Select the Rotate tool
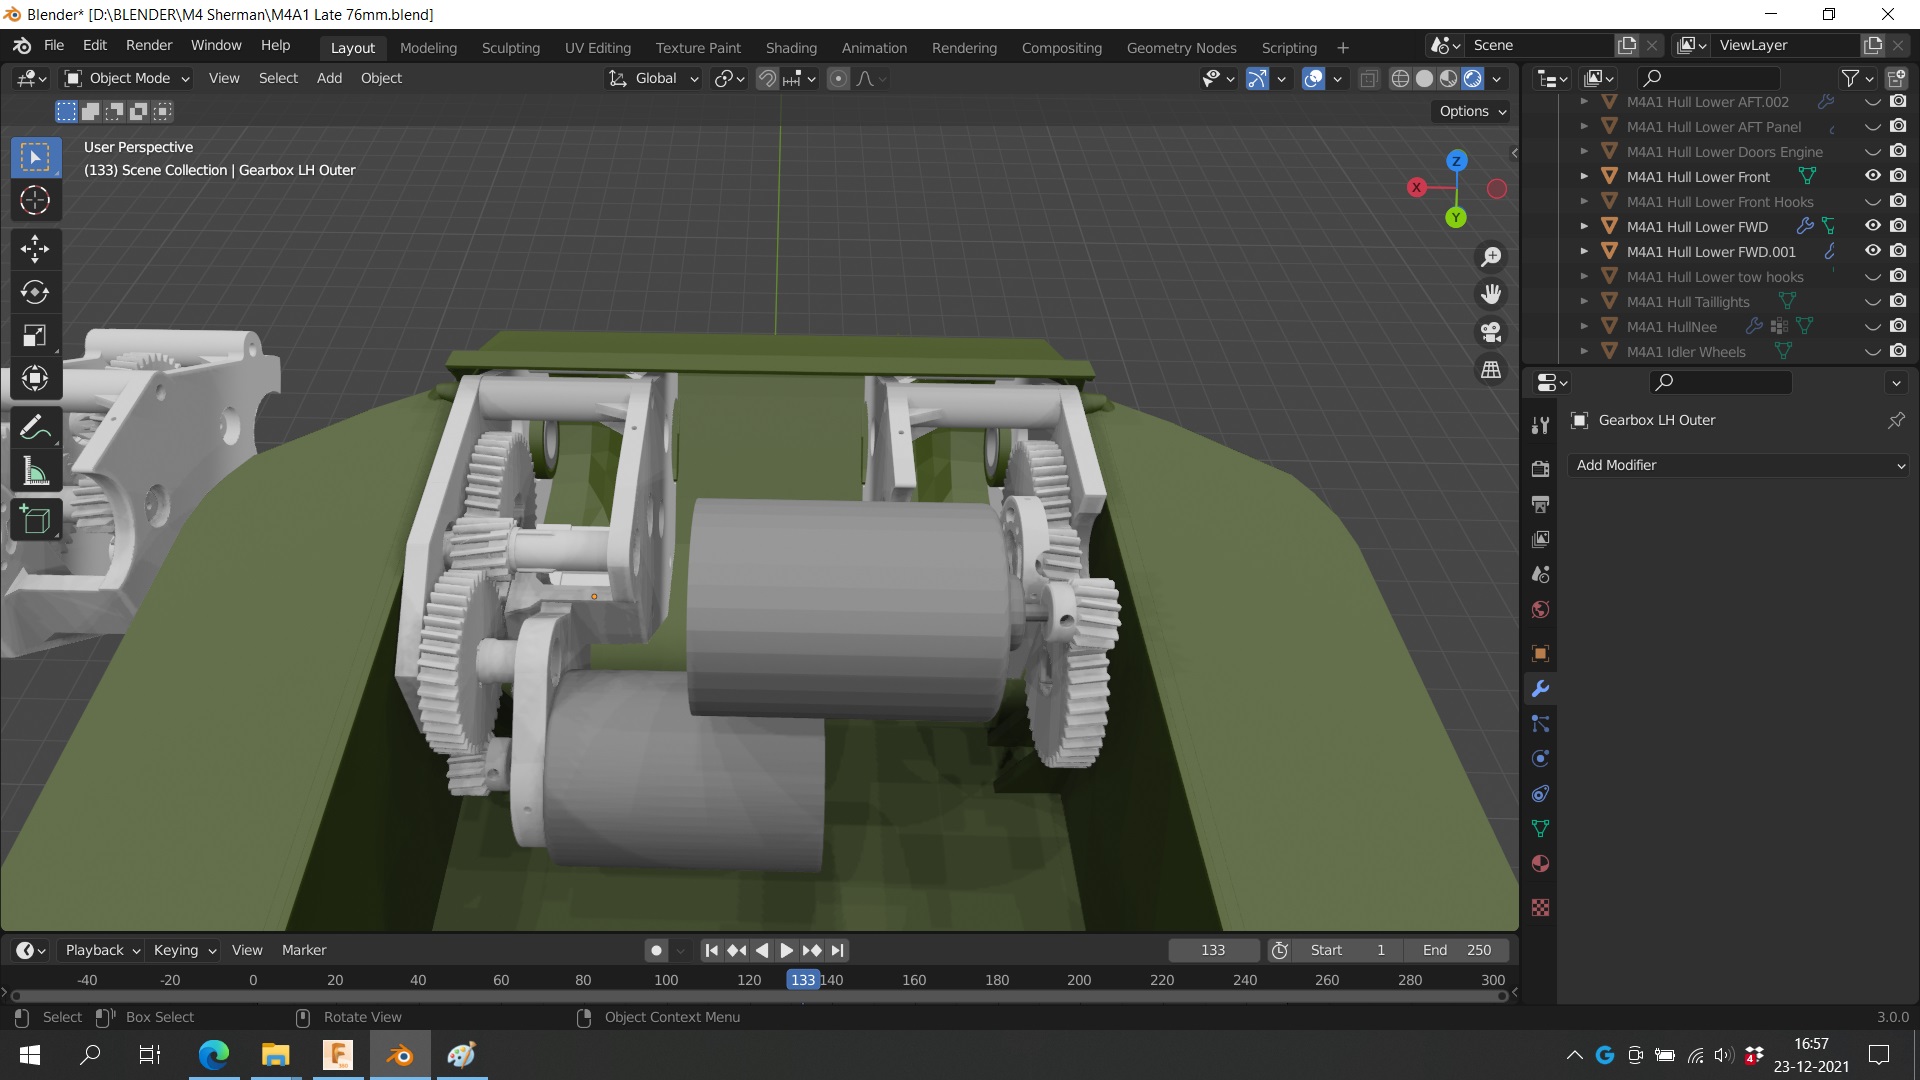This screenshot has width=1920, height=1080. 35,292
